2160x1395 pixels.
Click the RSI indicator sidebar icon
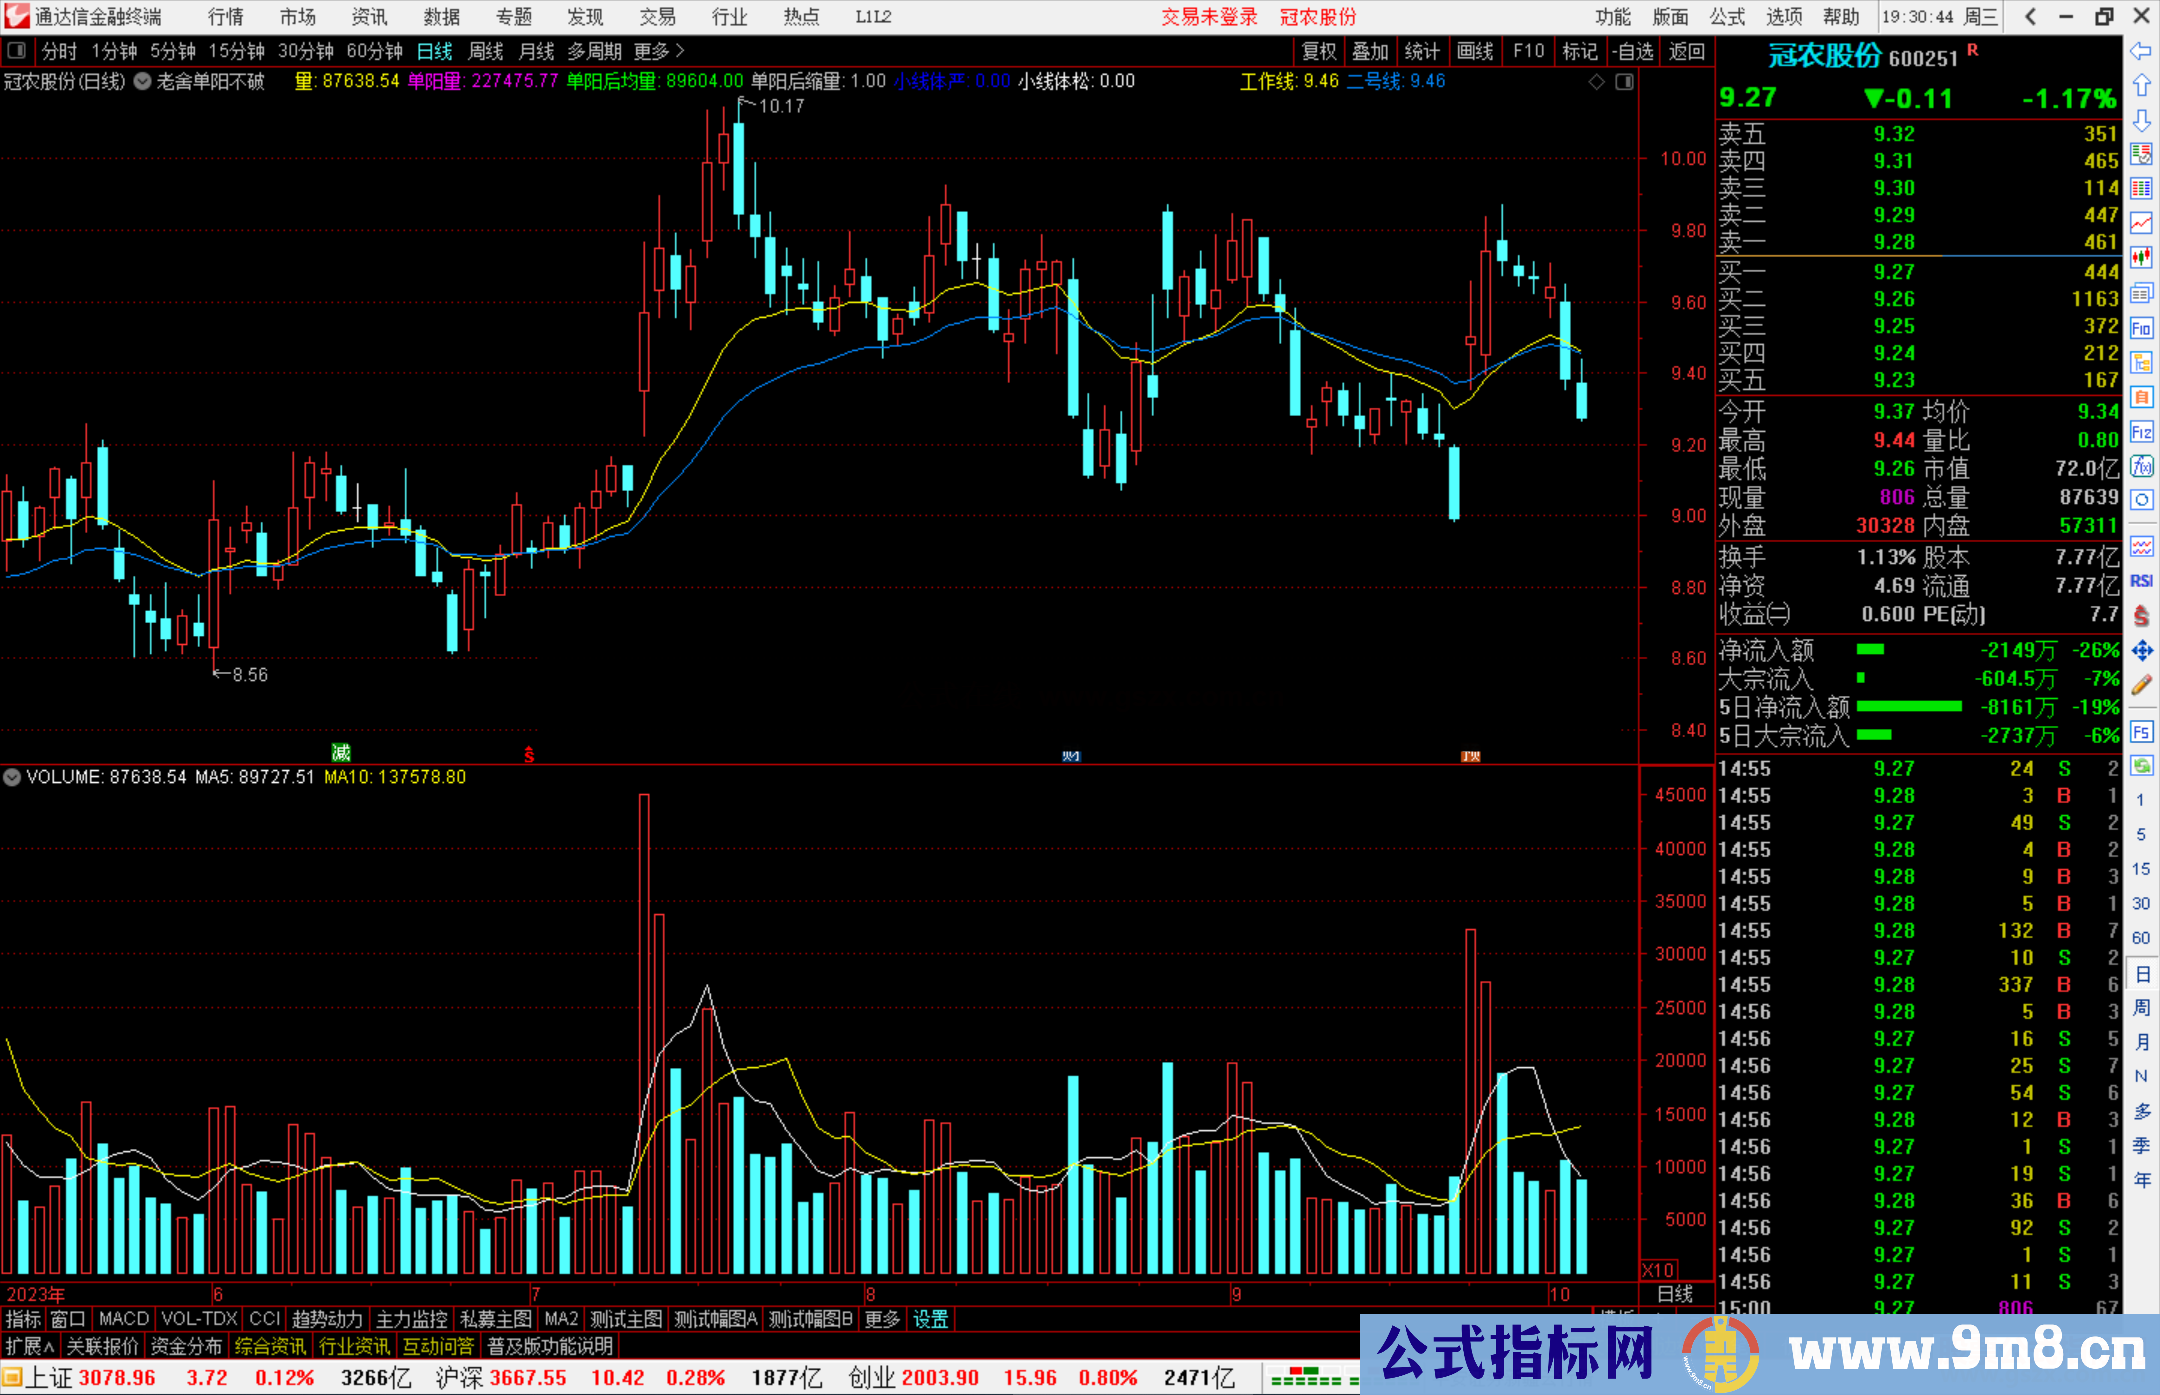click(x=2141, y=581)
